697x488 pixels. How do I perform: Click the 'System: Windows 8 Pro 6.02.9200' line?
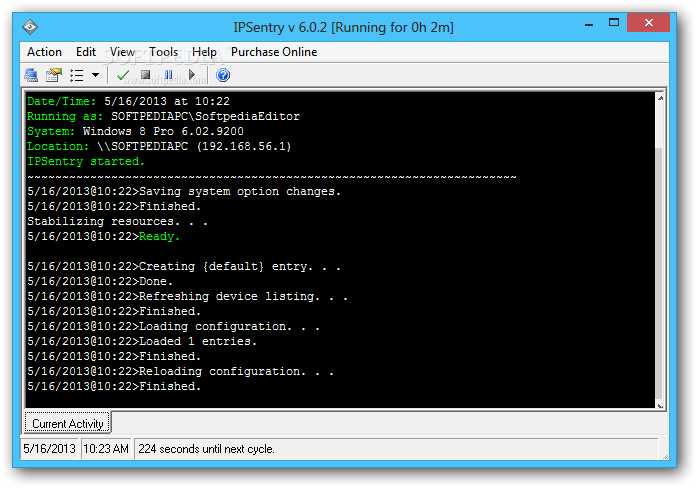click(135, 132)
